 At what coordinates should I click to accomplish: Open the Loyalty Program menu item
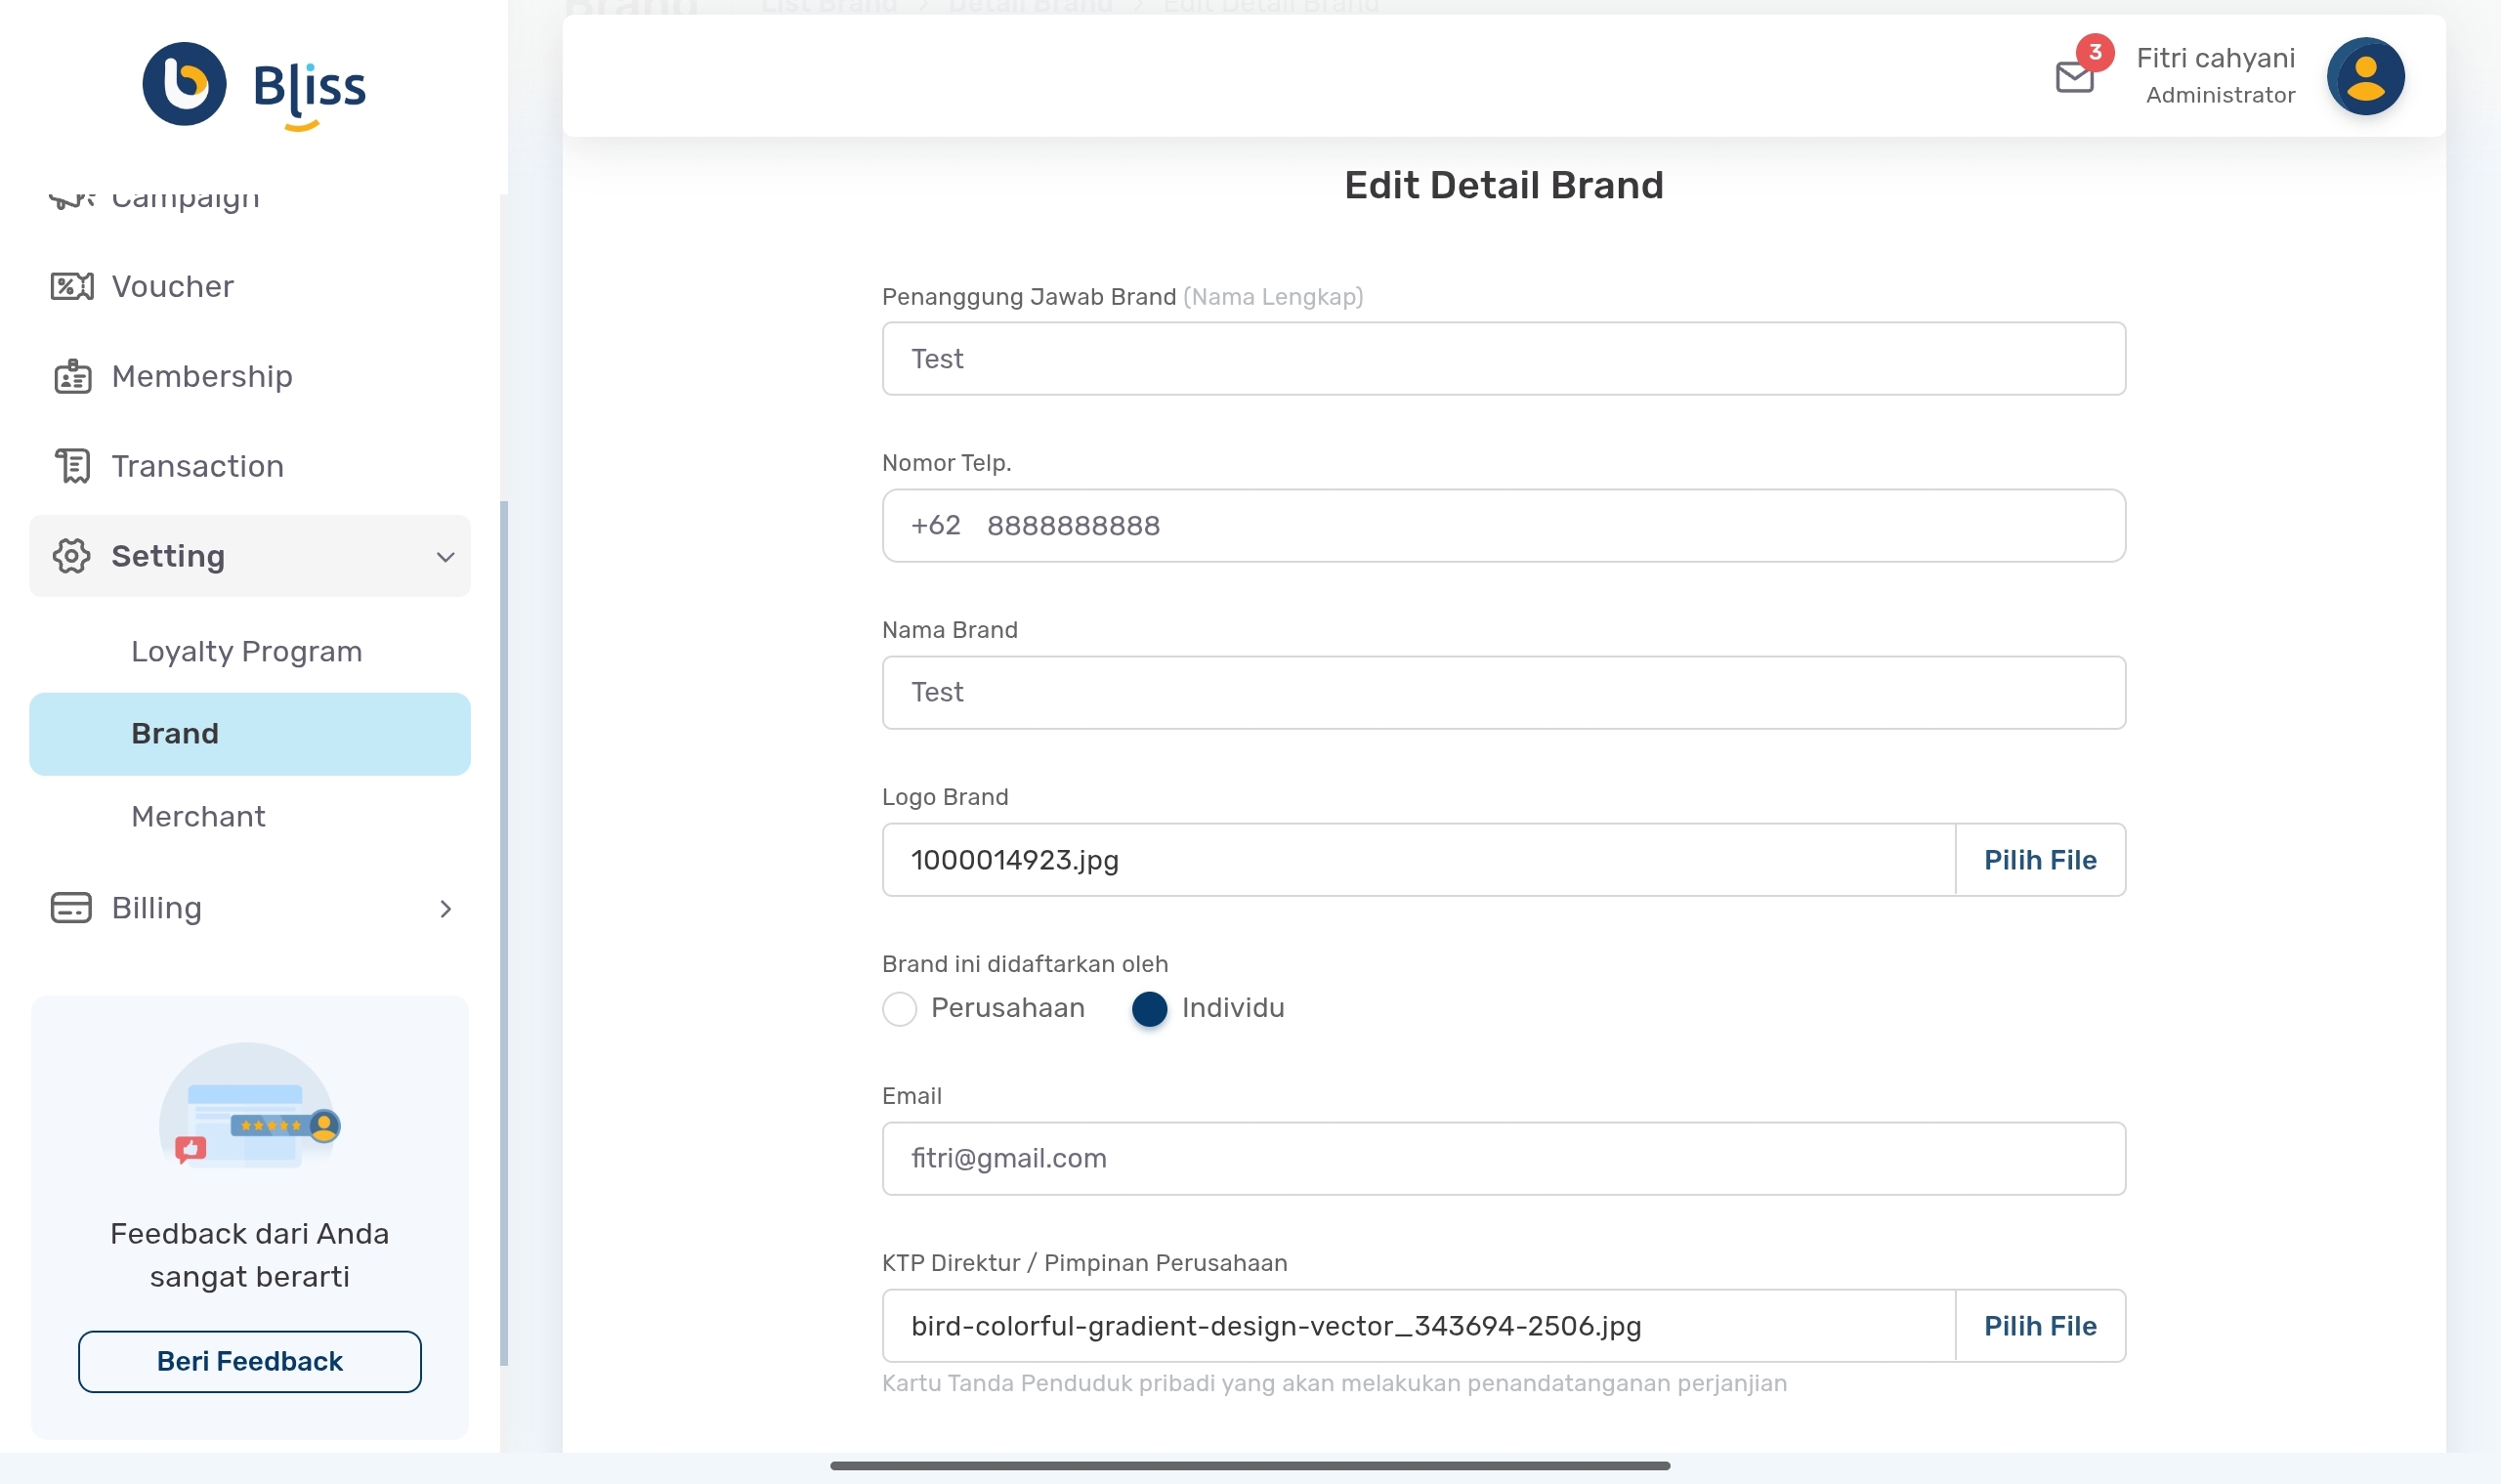pos(246,652)
